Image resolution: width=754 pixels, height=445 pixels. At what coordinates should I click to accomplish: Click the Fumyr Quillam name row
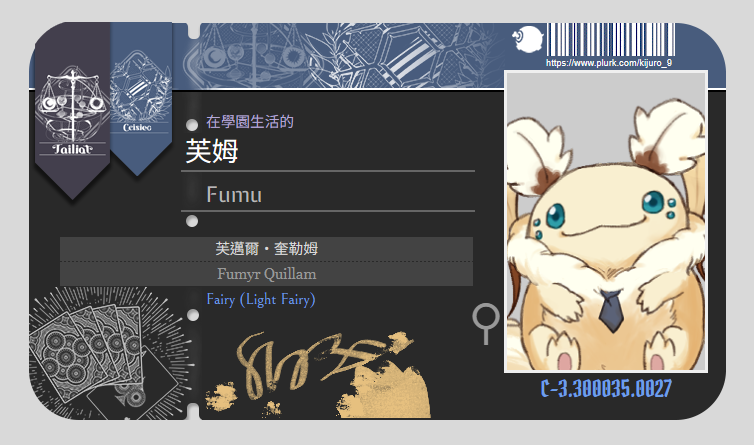click(266, 274)
